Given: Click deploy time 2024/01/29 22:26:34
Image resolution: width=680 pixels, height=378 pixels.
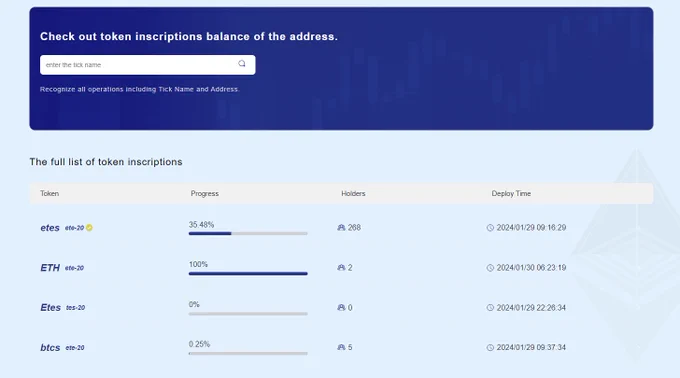Looking at the screenshot, I should click(x=531, y=307).
